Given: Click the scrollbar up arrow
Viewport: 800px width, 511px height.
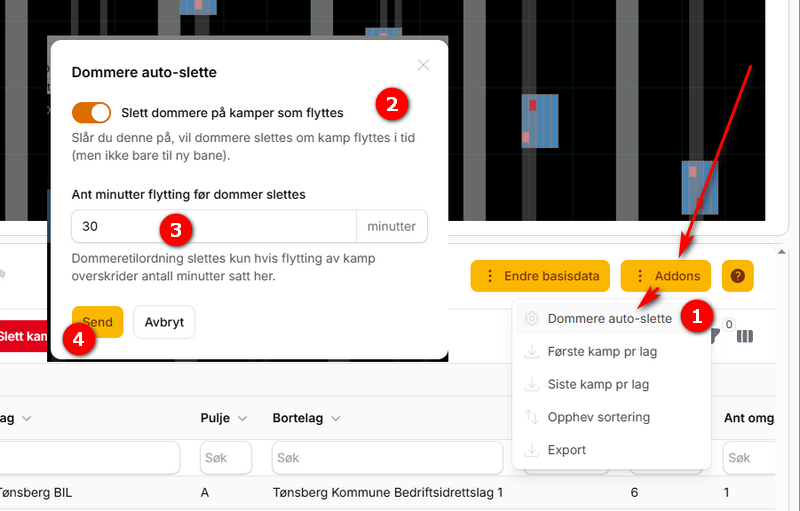Looking at the screenshot, I should click(782, 252).
